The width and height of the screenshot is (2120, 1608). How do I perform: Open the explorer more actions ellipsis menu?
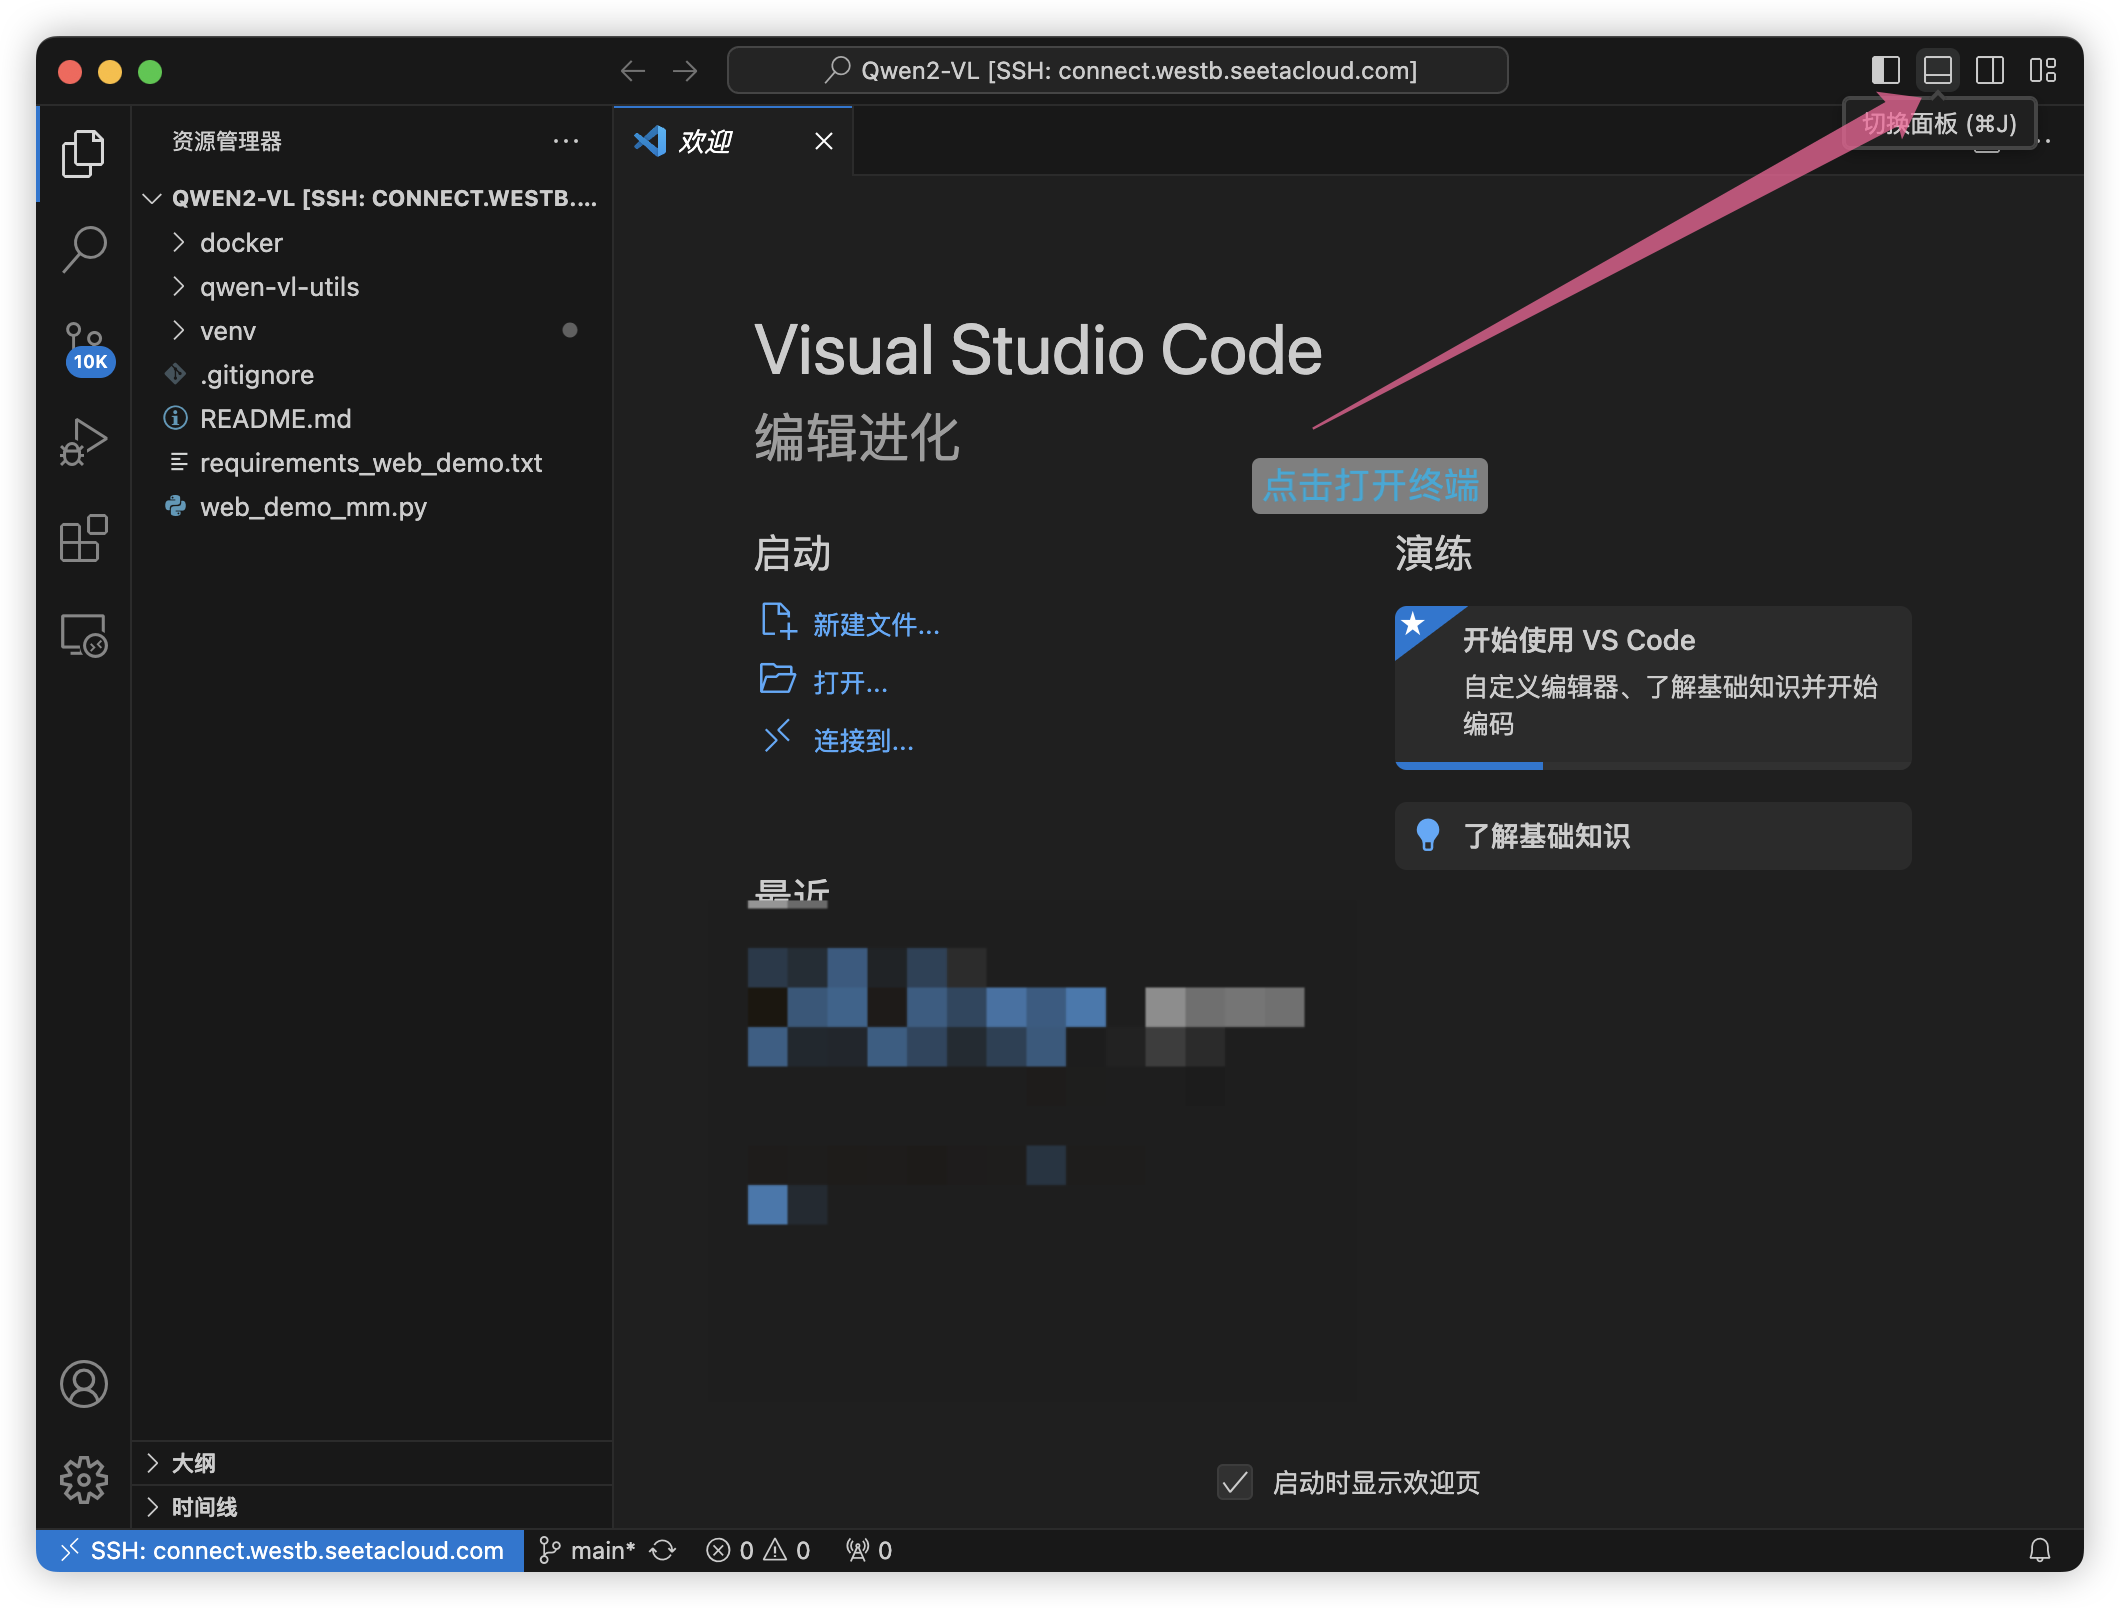coord(566,141)
